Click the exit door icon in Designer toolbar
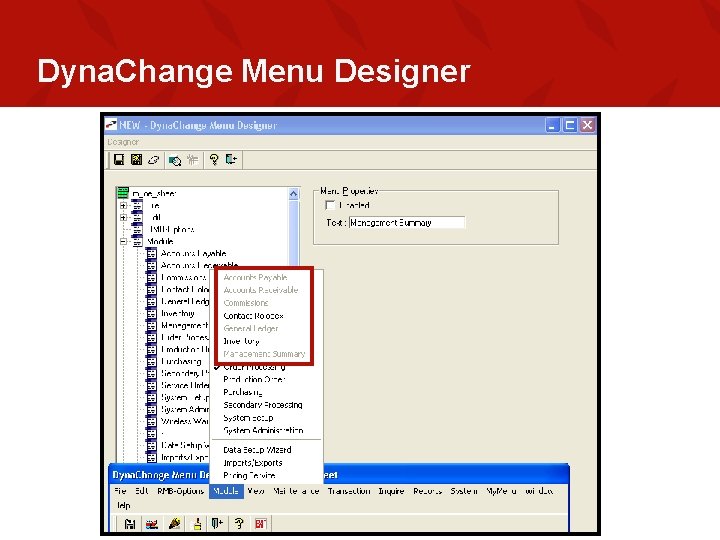Screen dimensions: 720x540 click(231, 159)
